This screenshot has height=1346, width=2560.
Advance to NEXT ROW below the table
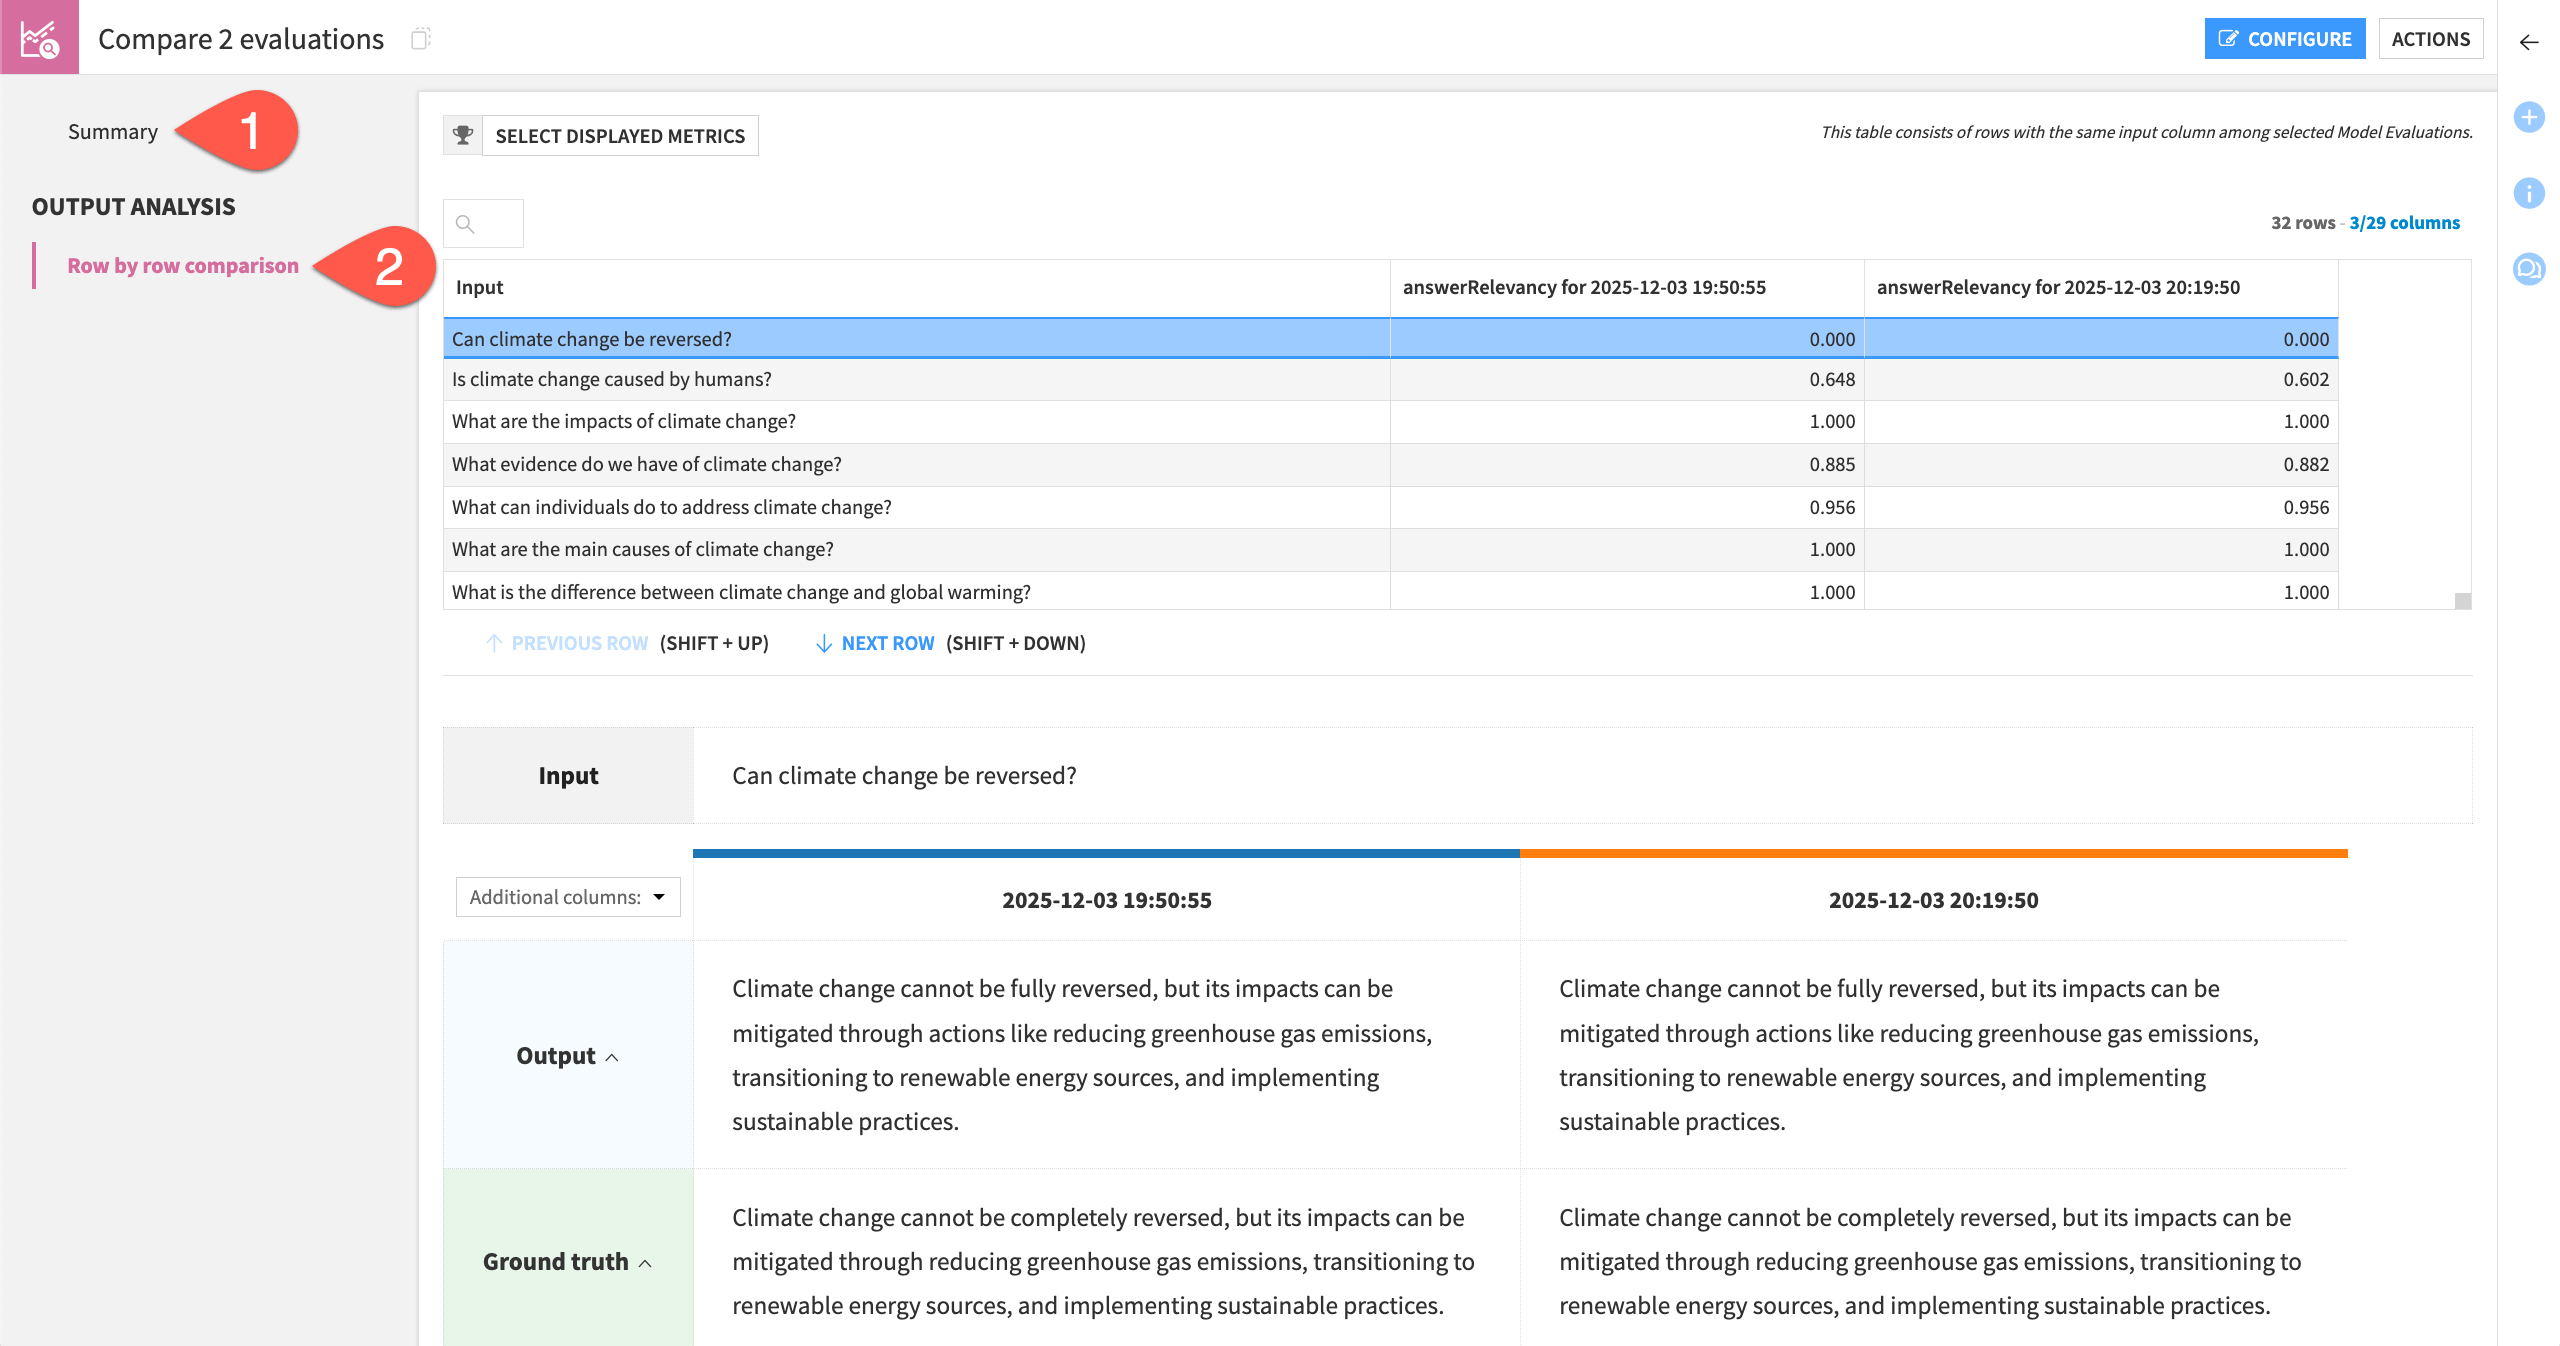pos(887,643)
